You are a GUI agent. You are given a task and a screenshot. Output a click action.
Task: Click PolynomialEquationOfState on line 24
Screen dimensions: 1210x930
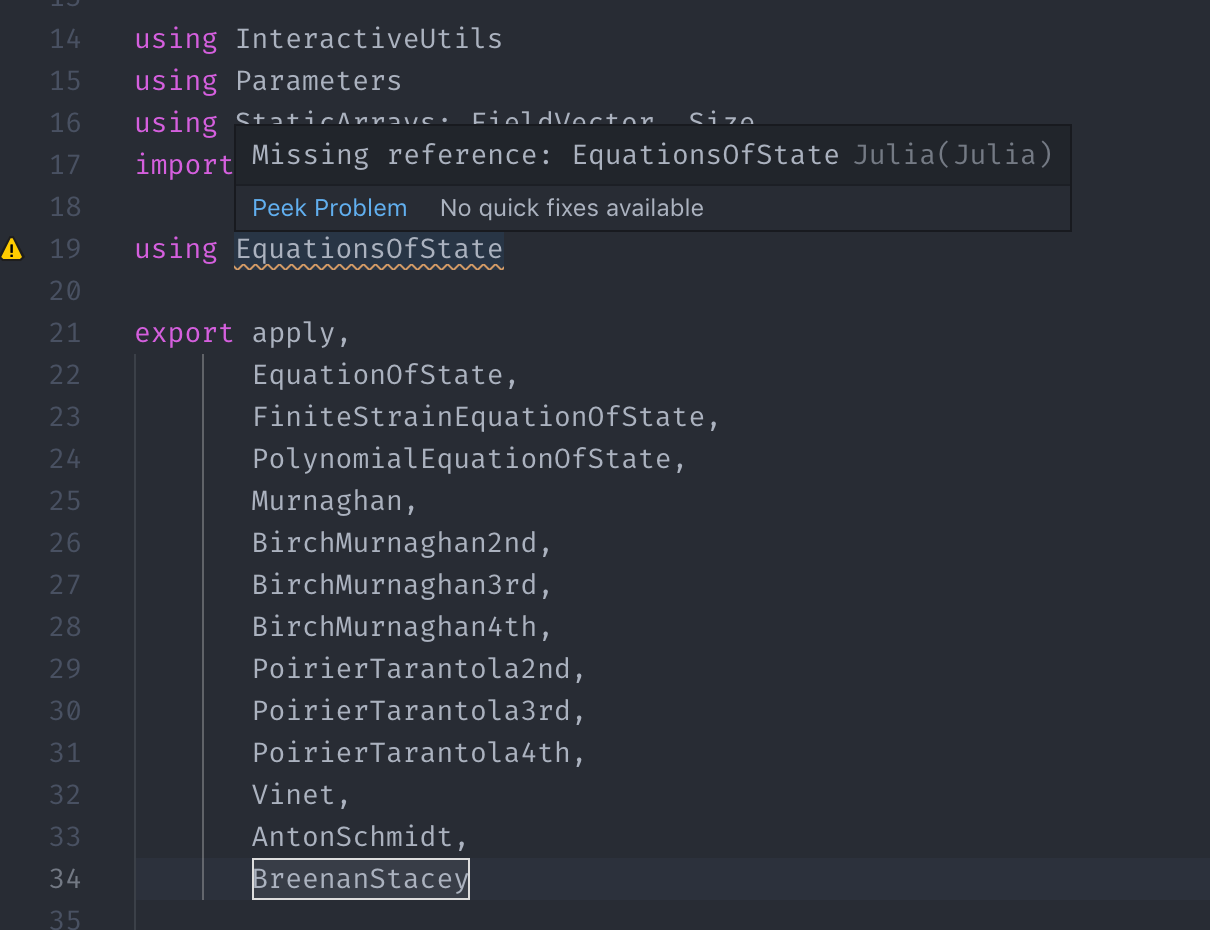click(x=461, y=459)
